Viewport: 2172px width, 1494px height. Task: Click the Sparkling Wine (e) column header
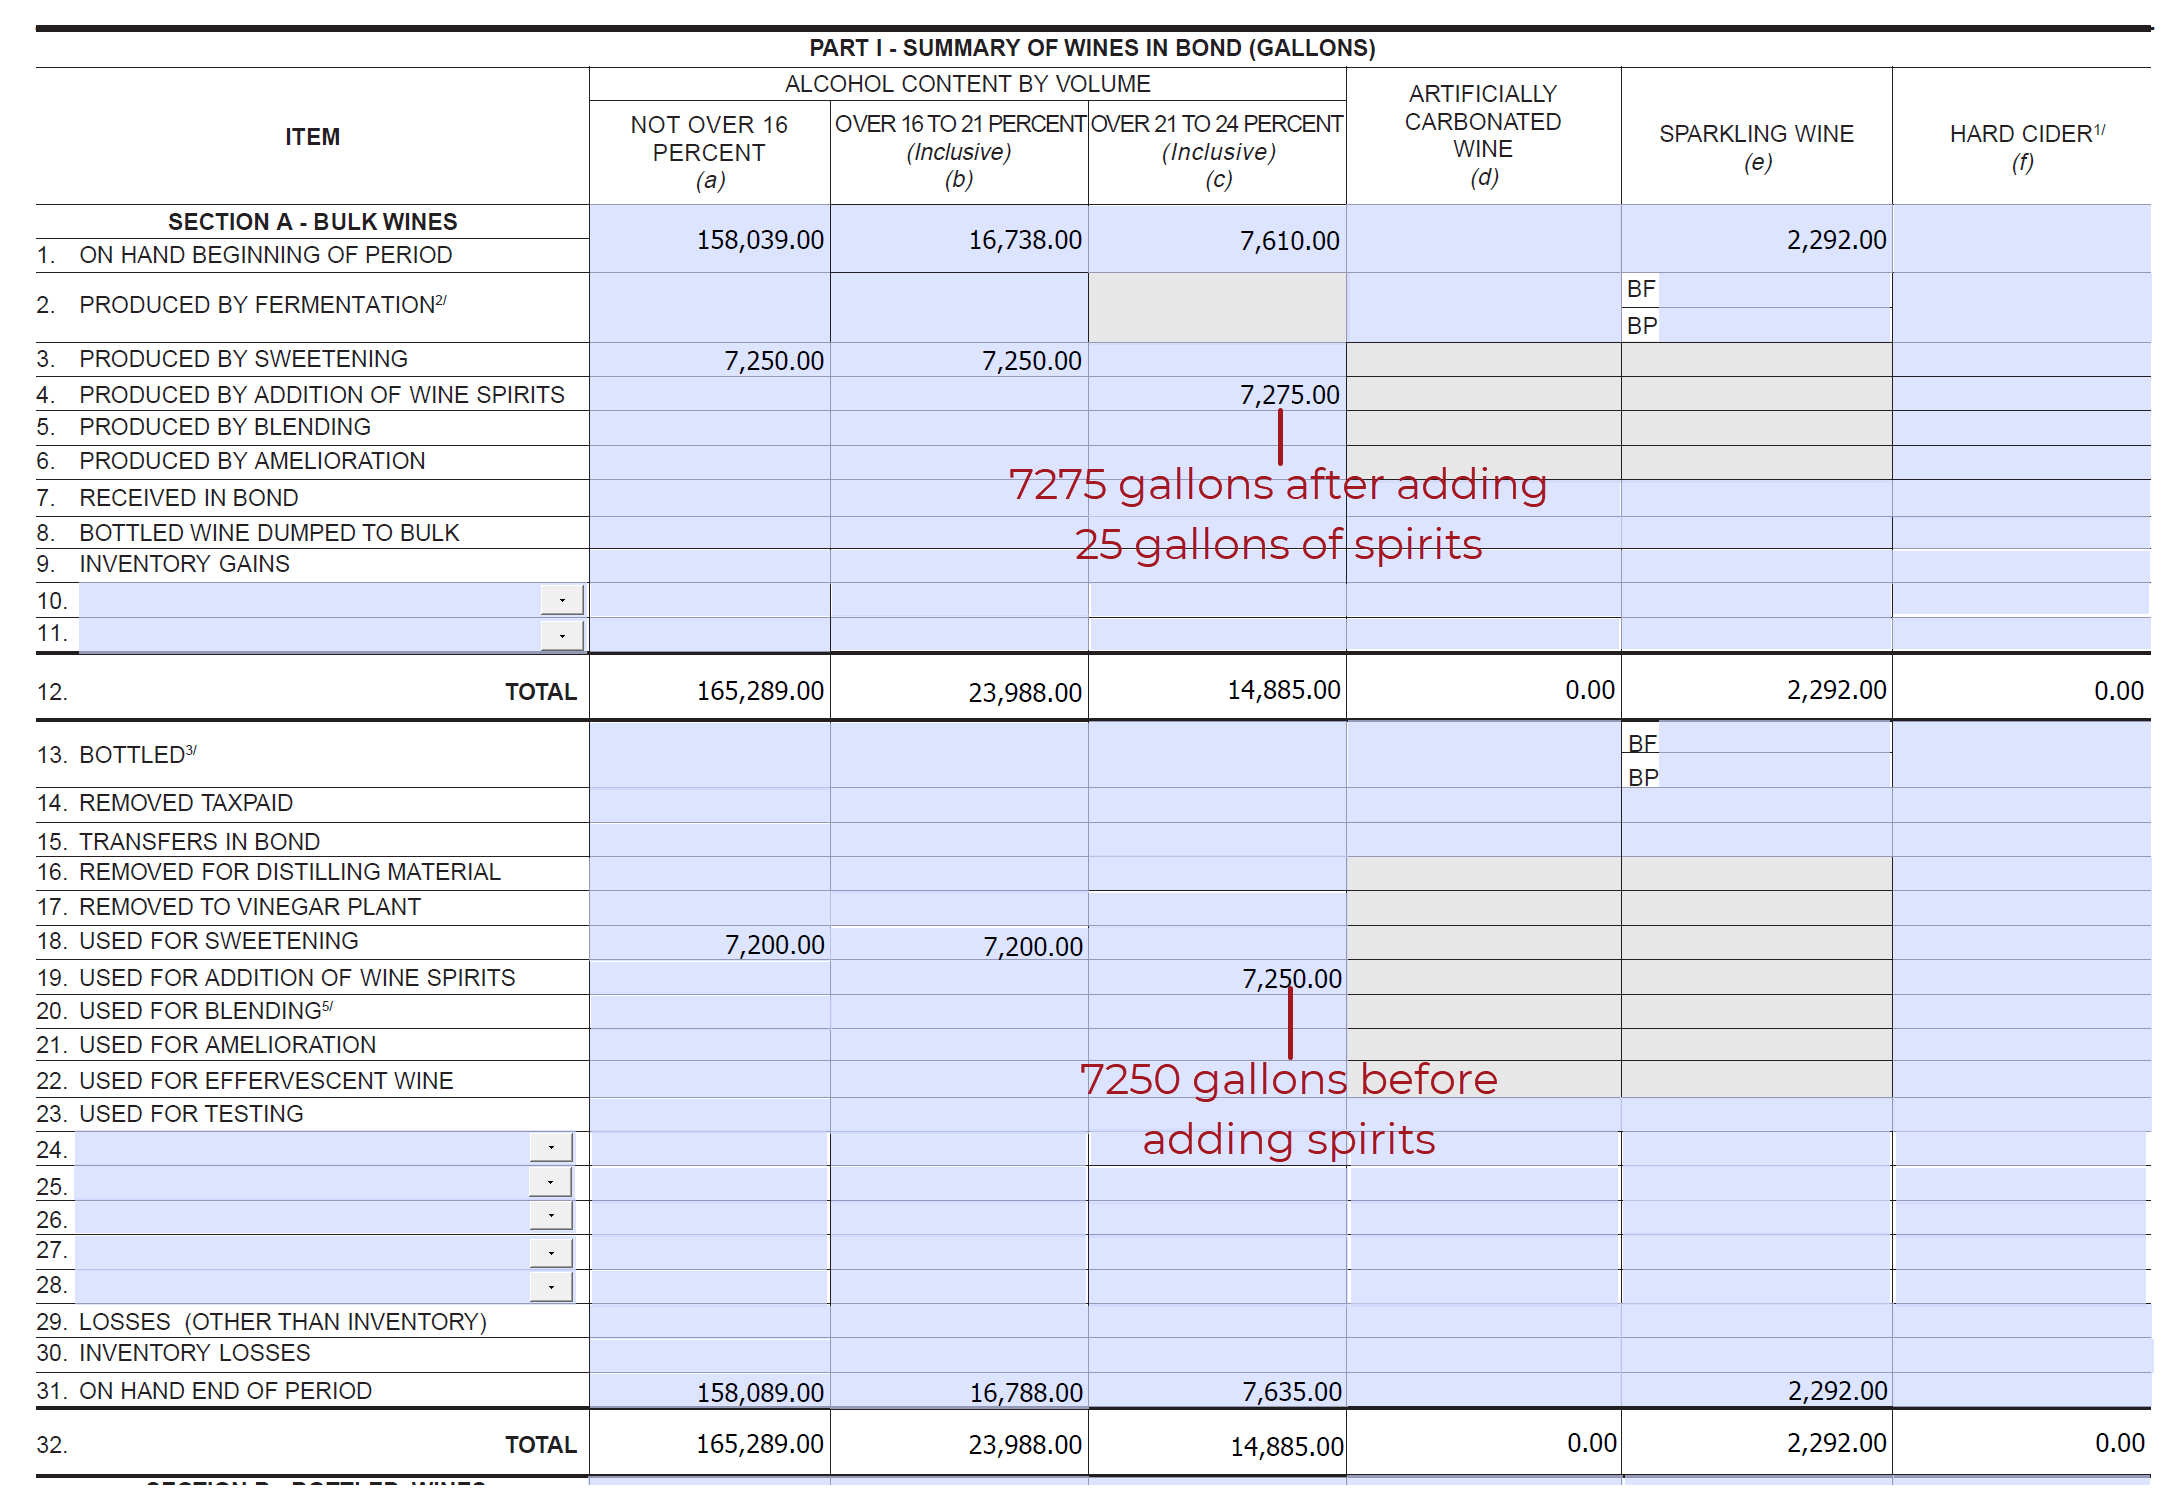1756,147
